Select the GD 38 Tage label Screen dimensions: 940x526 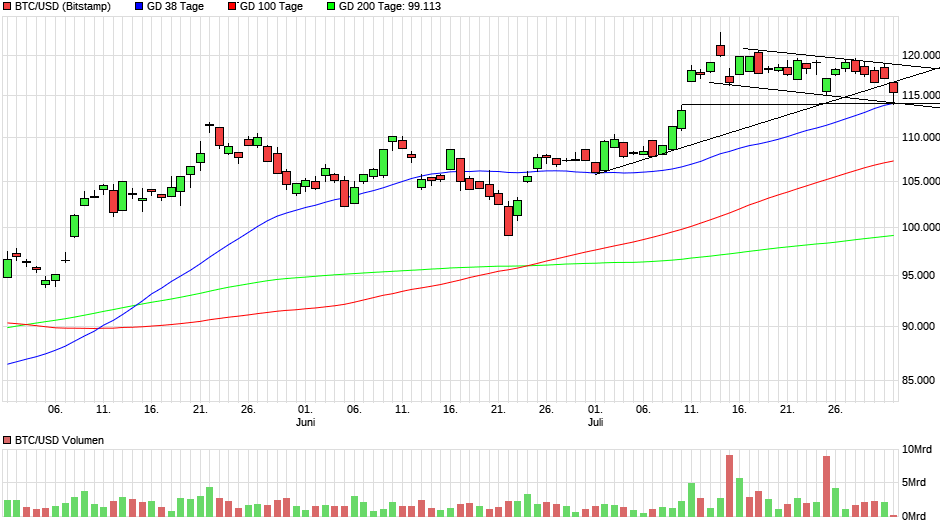[175, 7]
